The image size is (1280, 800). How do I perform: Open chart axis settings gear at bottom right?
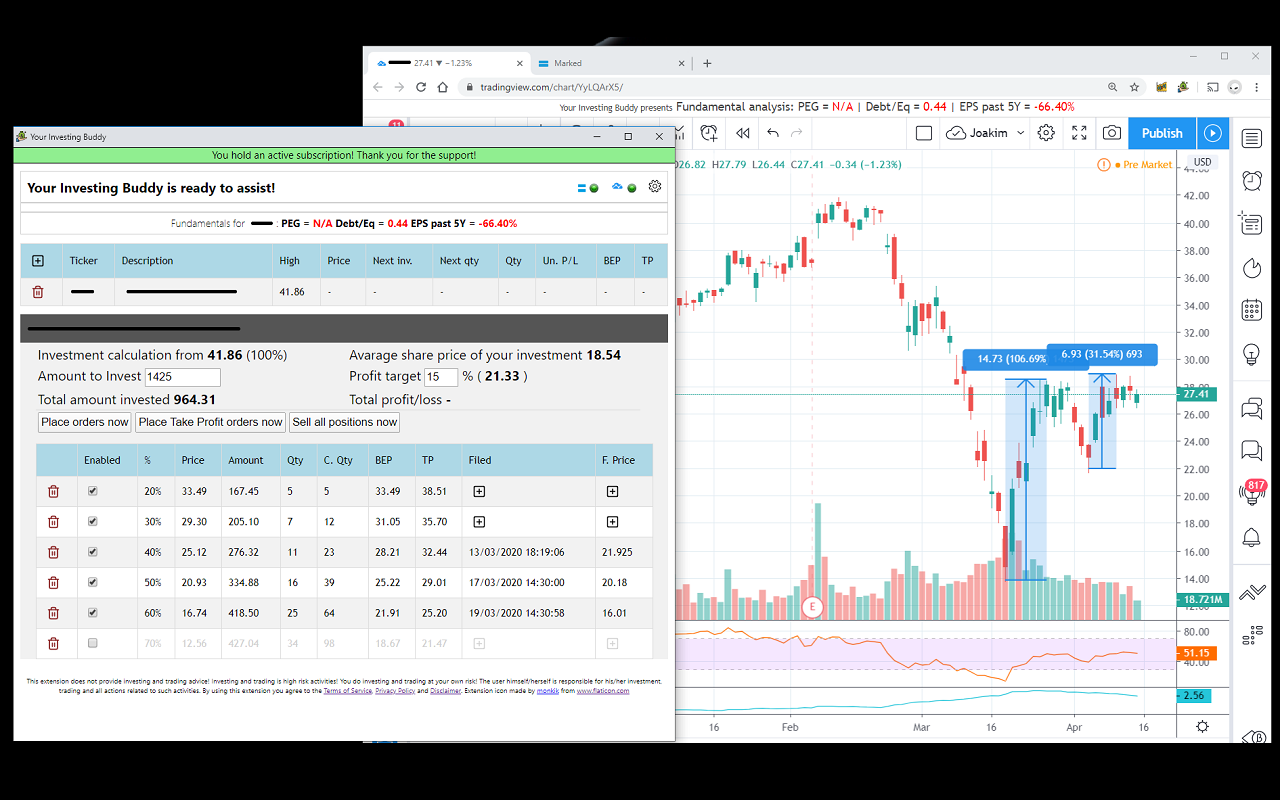(x=1202, y=727)
